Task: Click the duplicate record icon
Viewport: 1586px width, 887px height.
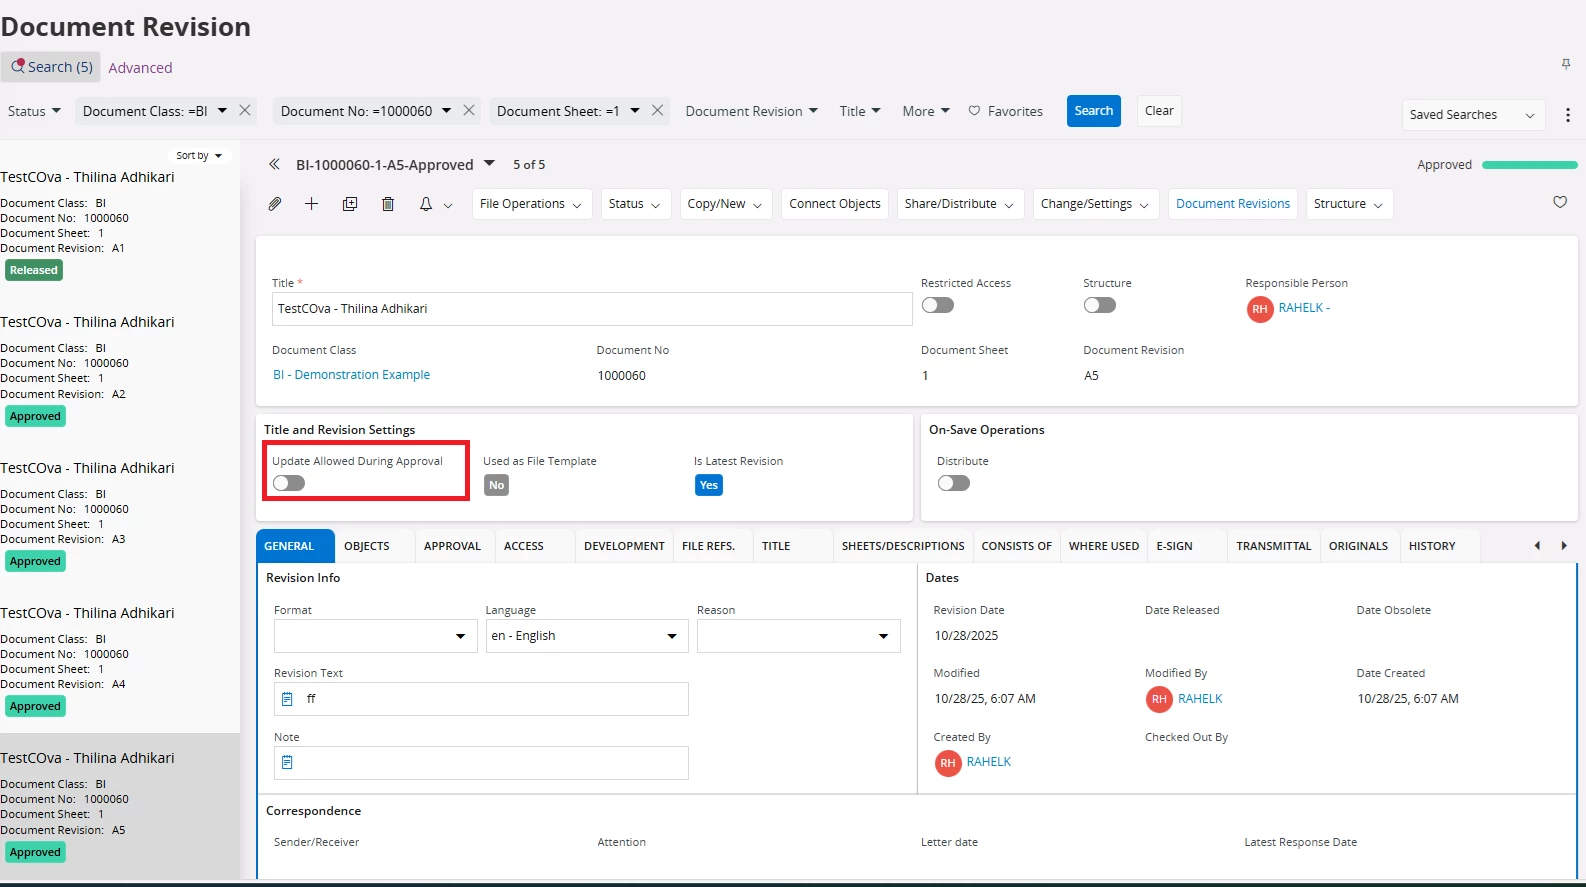Action: (x=350, y=204)
